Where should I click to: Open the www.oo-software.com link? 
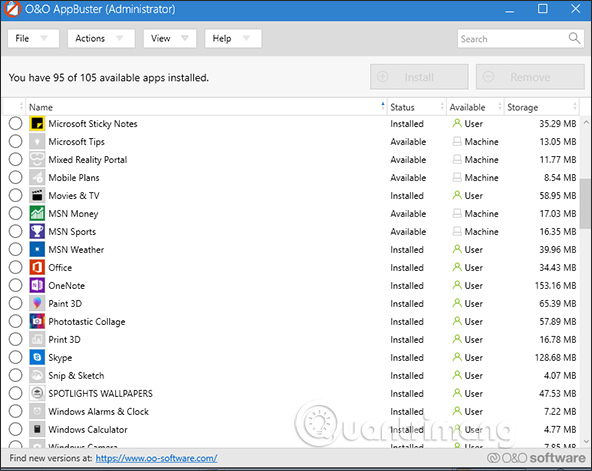[156, 458]
